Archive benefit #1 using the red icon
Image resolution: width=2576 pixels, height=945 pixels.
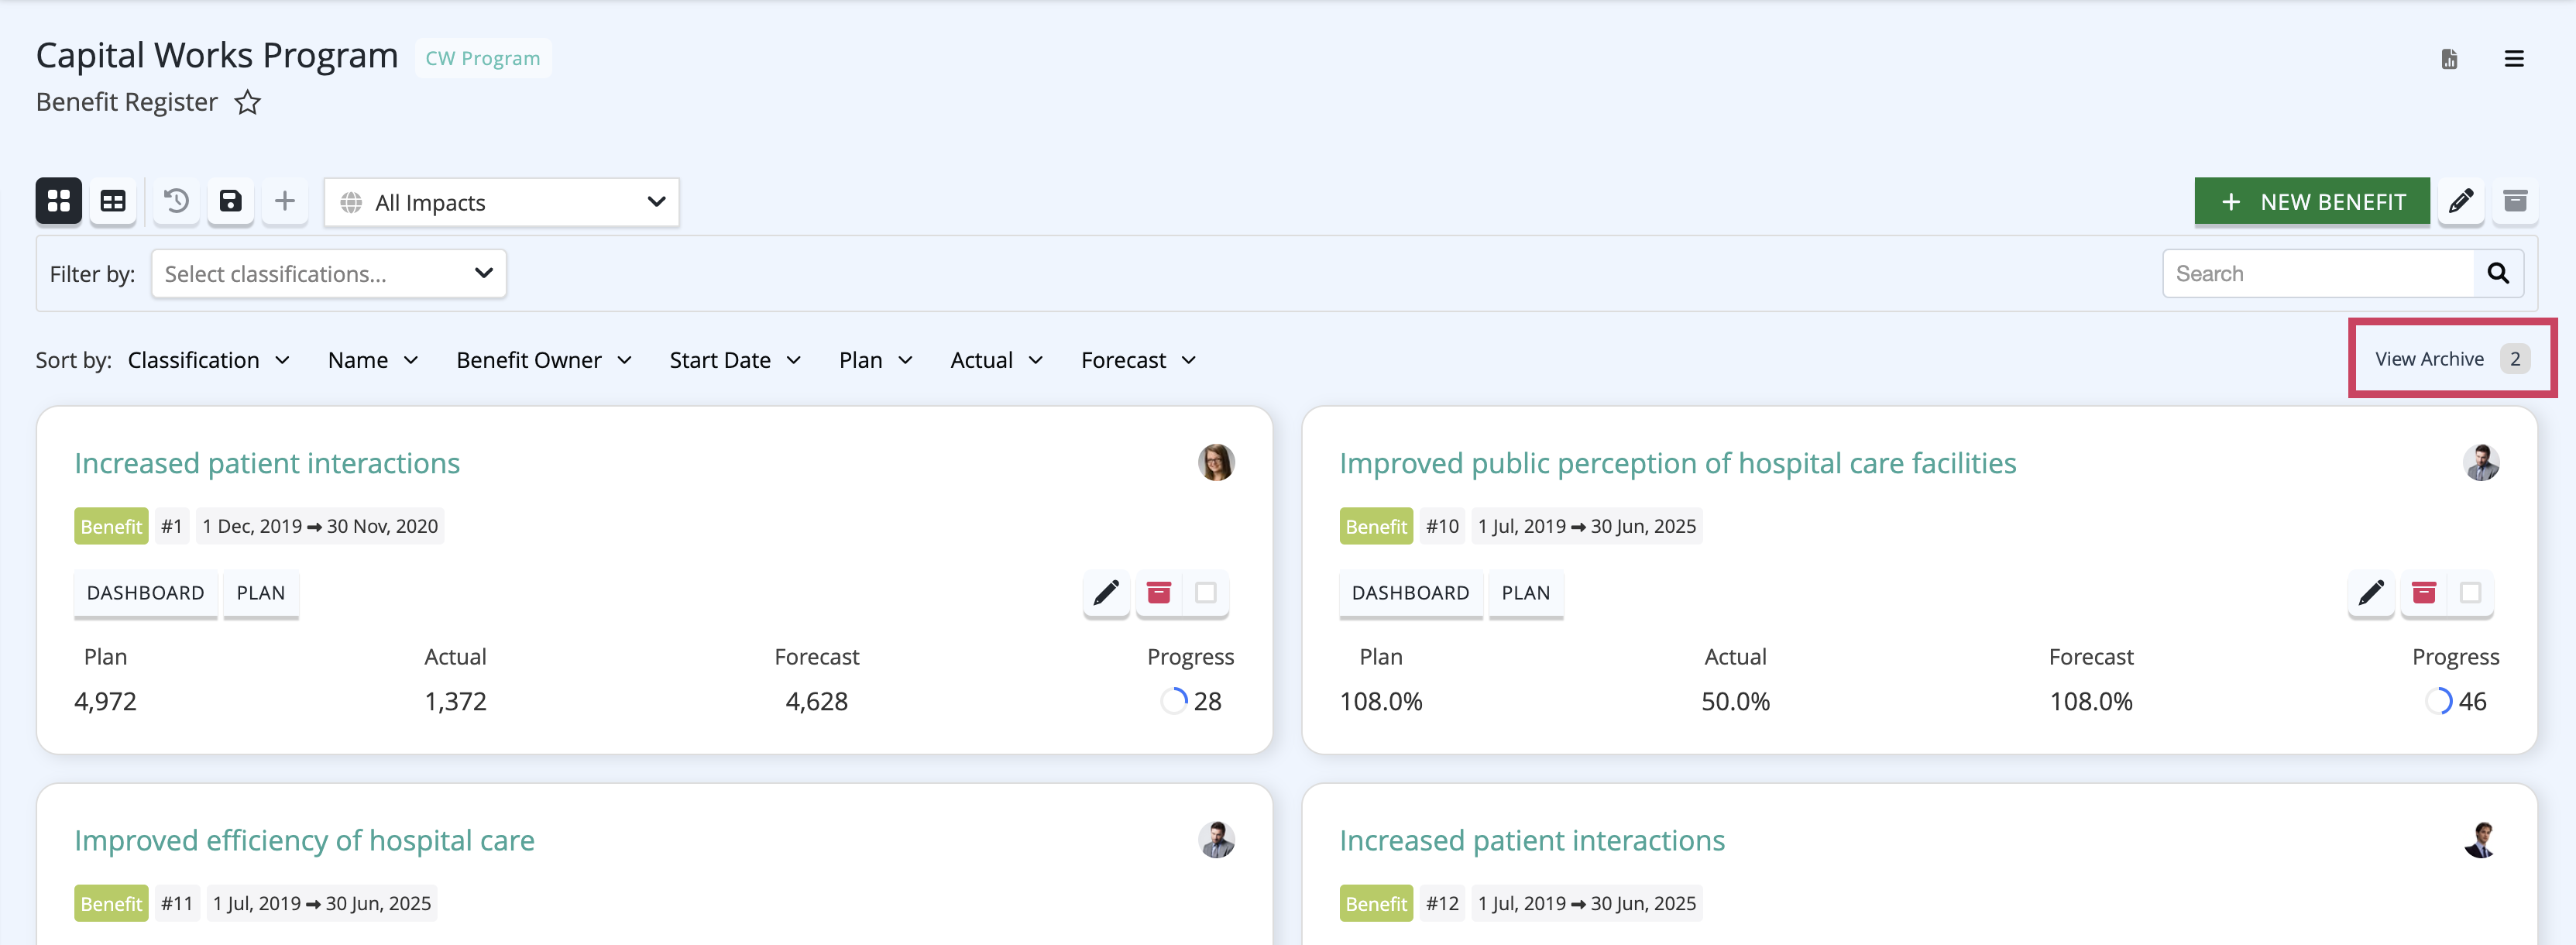tap(1158, 593)
